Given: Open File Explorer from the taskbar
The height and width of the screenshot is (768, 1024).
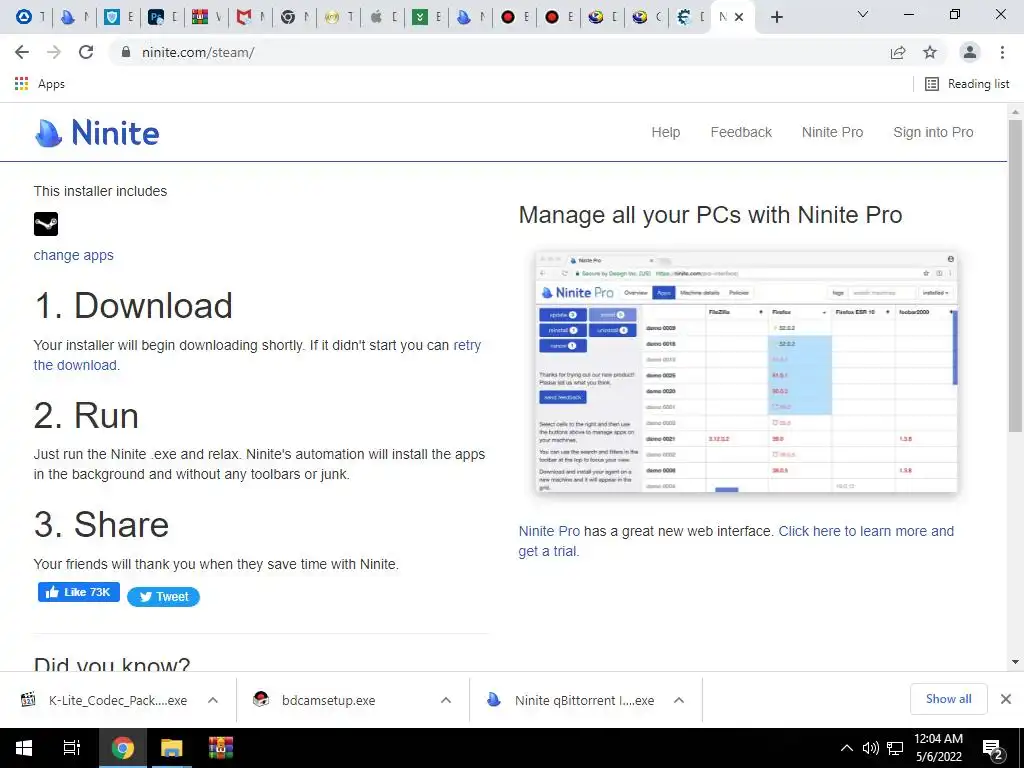Looking at the screenshot, I should pyautogui.click(x=172, y=748).
